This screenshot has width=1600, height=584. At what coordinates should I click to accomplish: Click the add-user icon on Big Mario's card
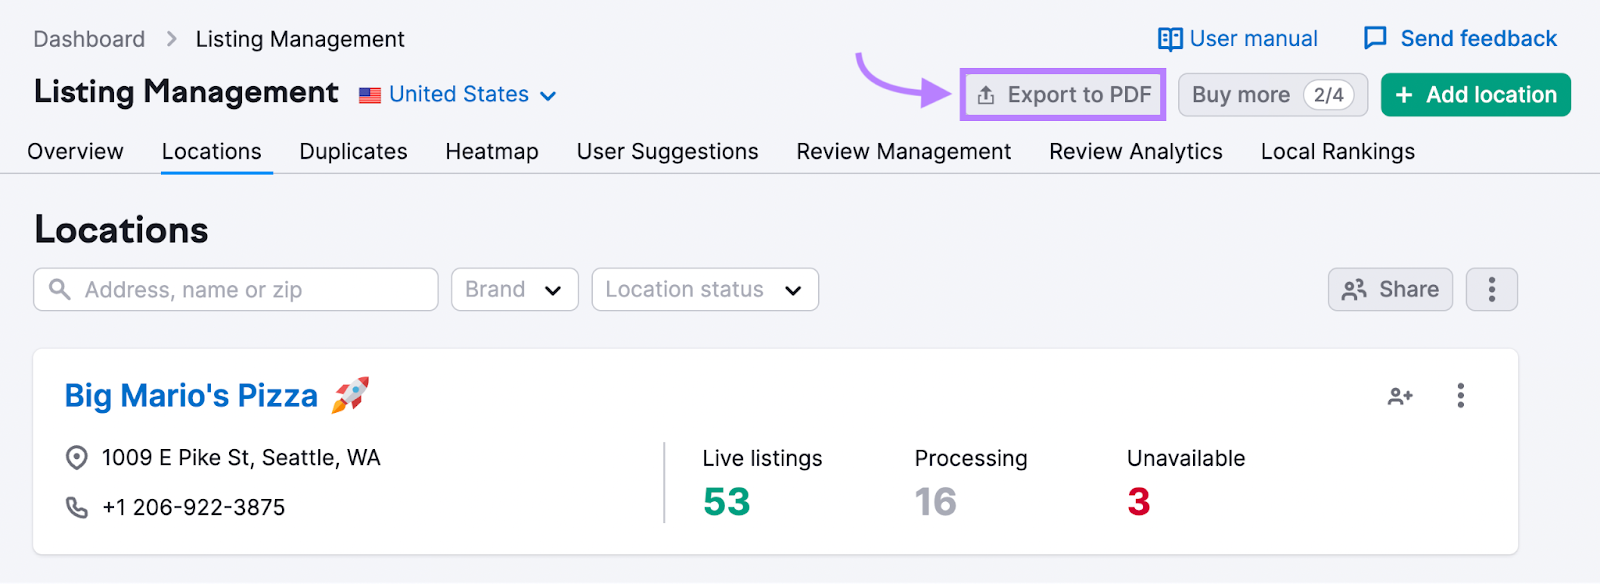(1400, 396)
